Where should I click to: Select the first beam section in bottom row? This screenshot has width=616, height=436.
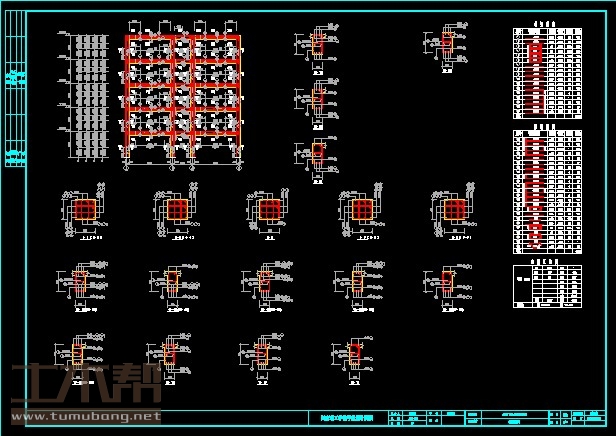click(x=80, y=356)
